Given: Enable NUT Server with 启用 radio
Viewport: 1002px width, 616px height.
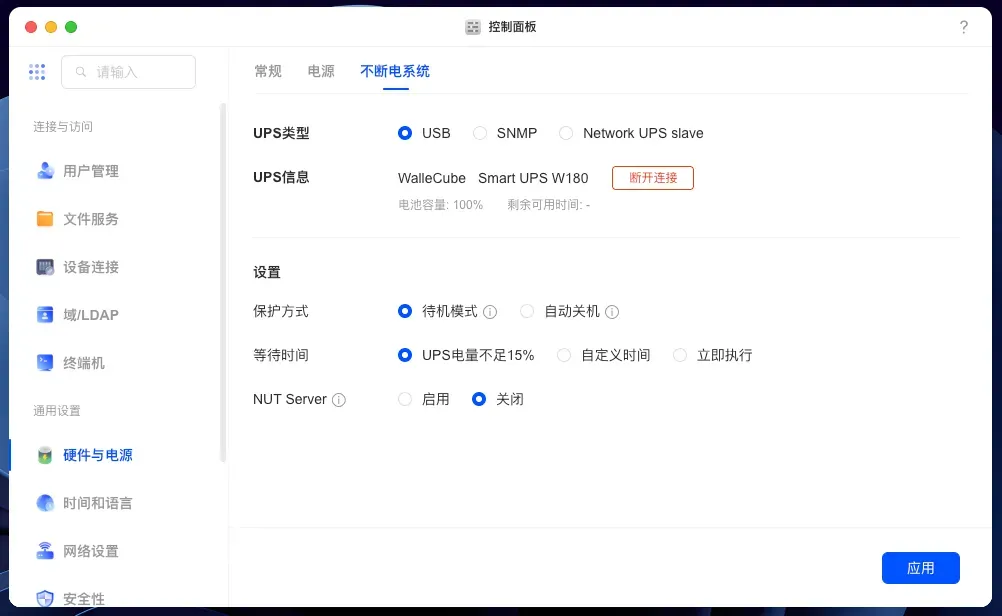Looking at the screenshot, I should coord(405,399).
